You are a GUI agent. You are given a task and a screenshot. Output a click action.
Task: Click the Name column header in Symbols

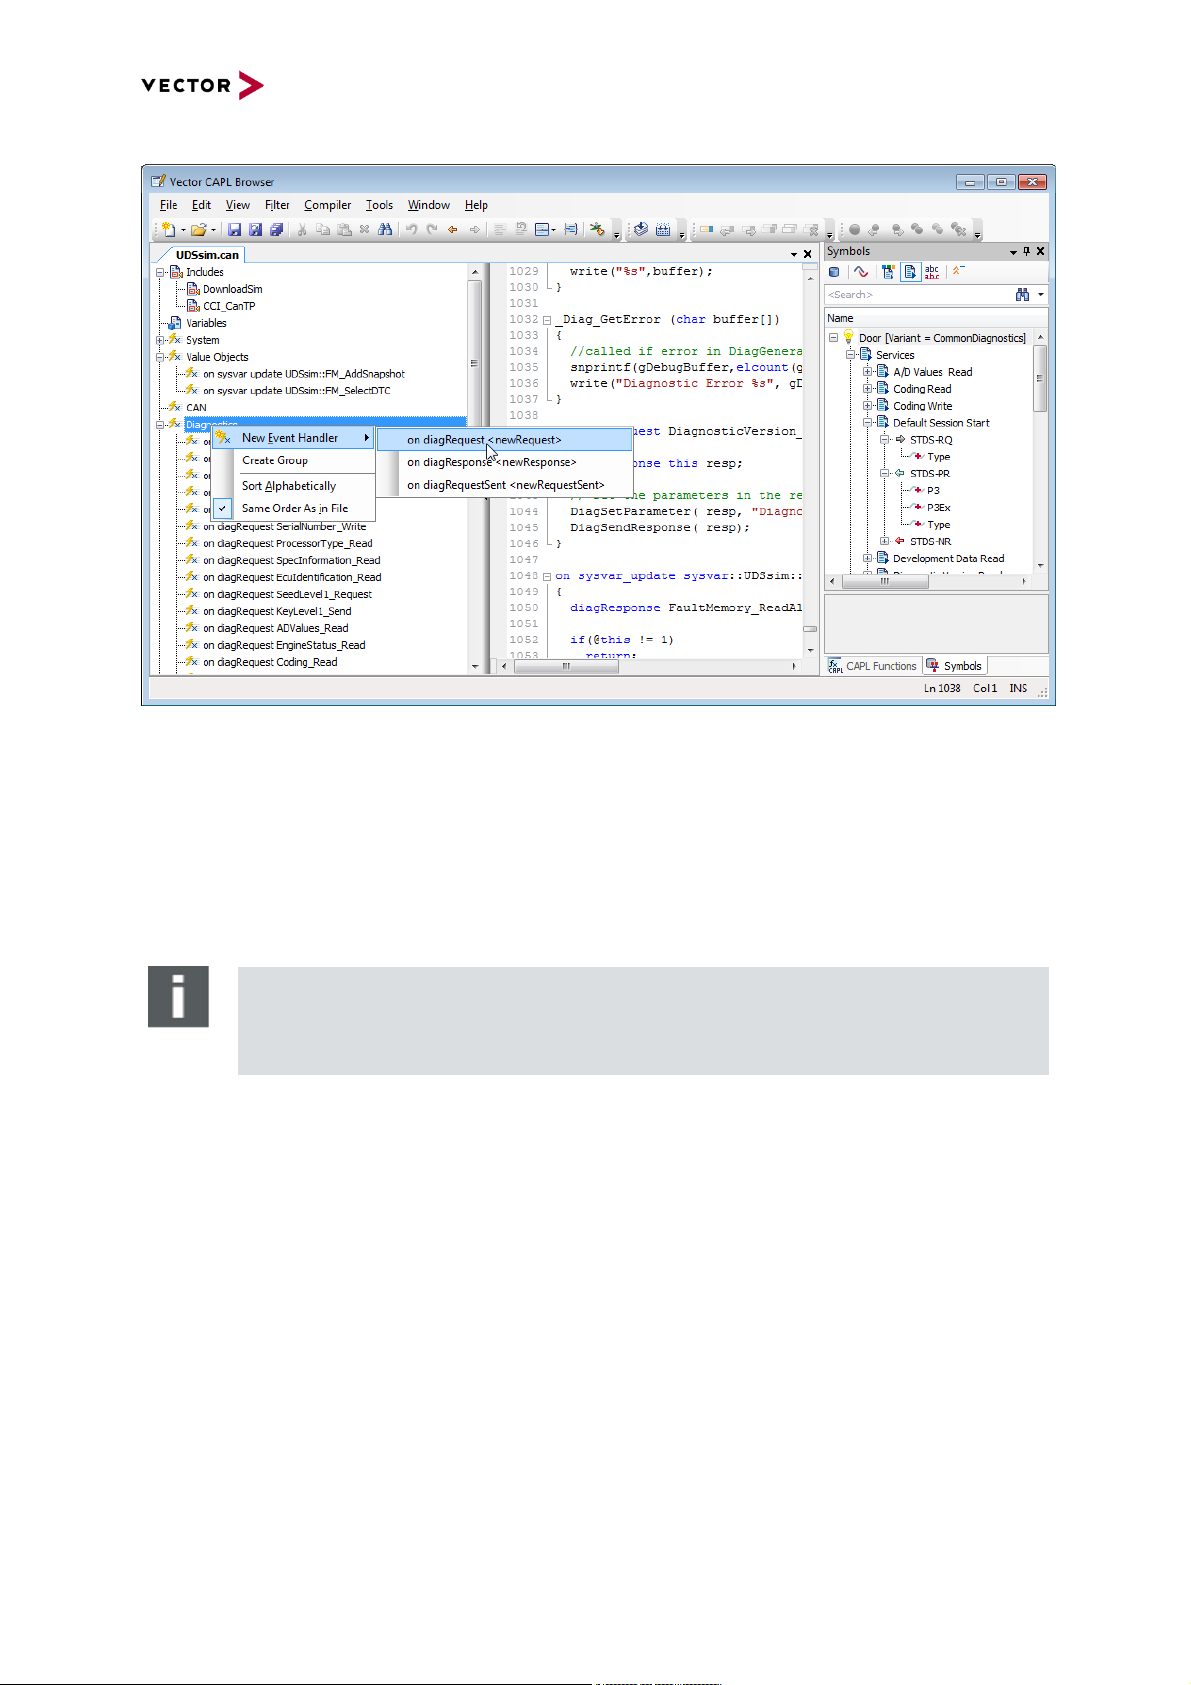pos(936,318)
